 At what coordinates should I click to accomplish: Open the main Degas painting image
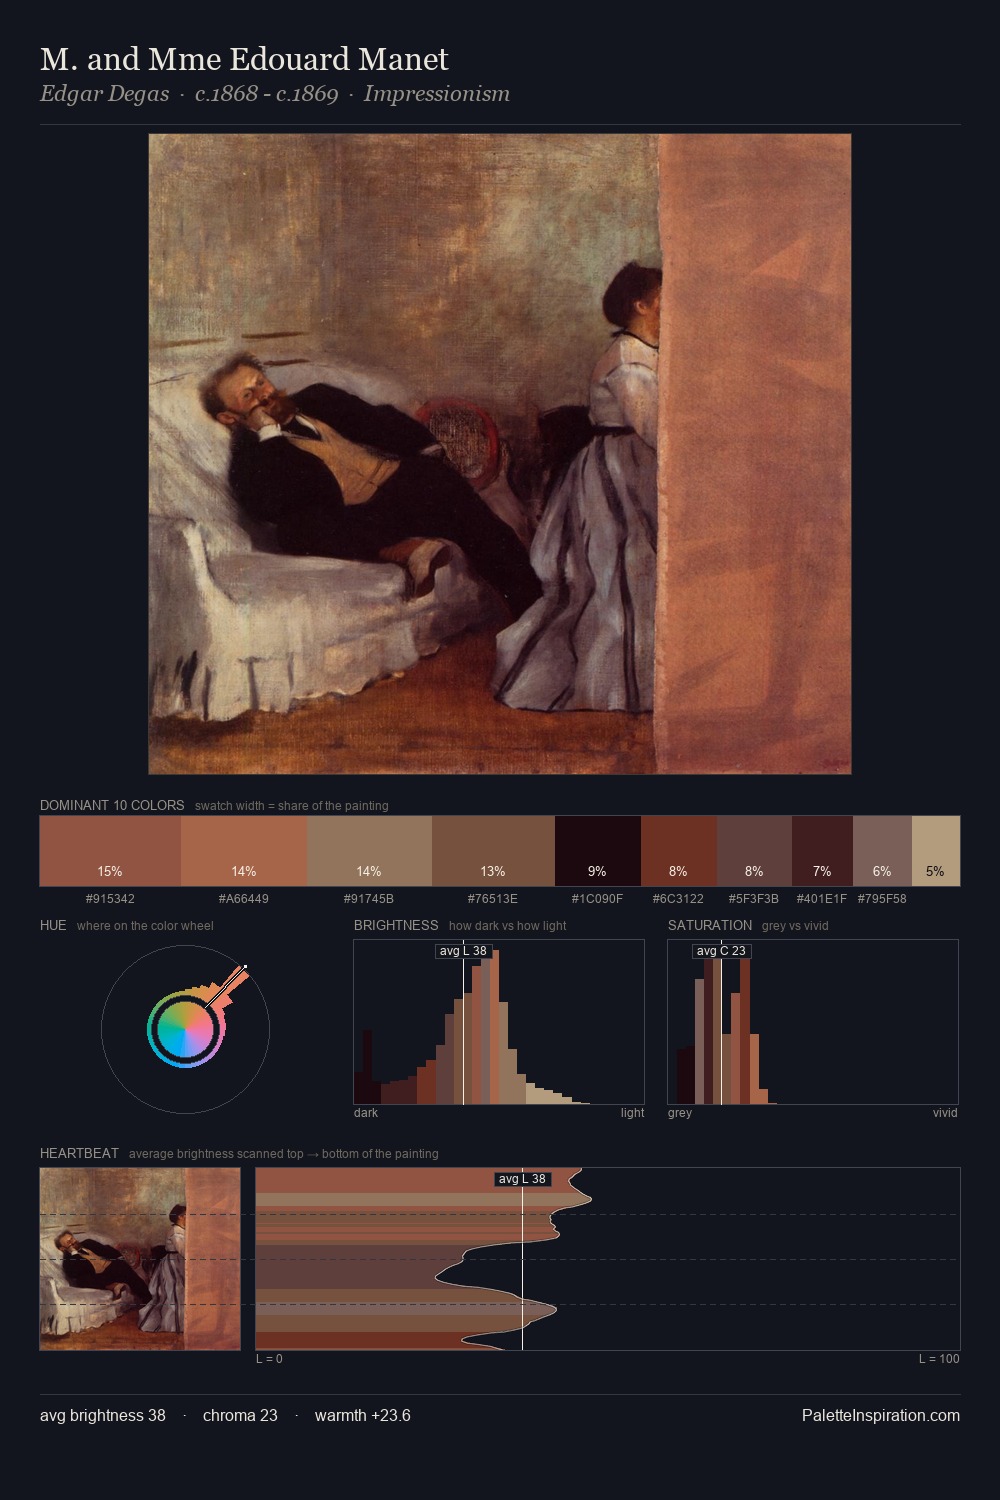tap(500, 454)
